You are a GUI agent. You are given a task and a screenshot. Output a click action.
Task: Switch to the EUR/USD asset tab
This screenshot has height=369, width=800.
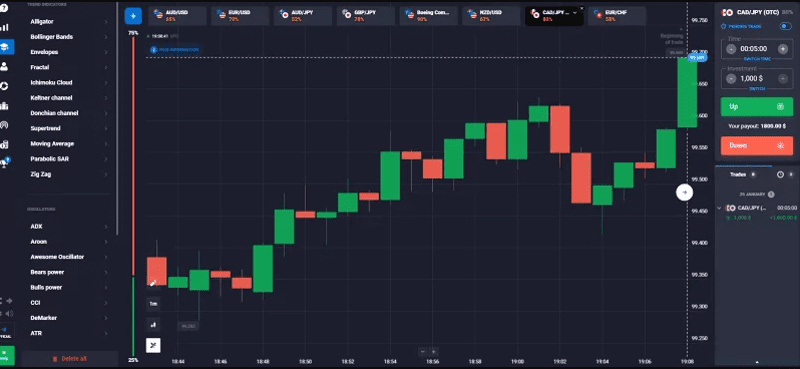click(240, 16)
